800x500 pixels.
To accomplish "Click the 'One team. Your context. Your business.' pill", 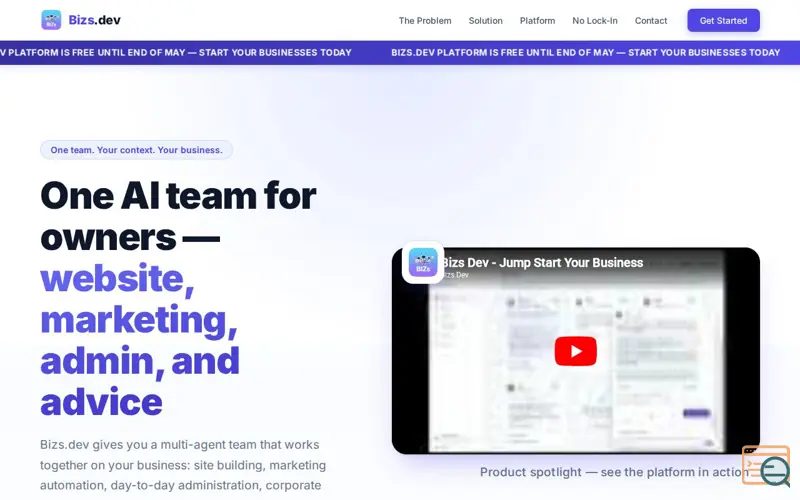I will coord(136,150).
